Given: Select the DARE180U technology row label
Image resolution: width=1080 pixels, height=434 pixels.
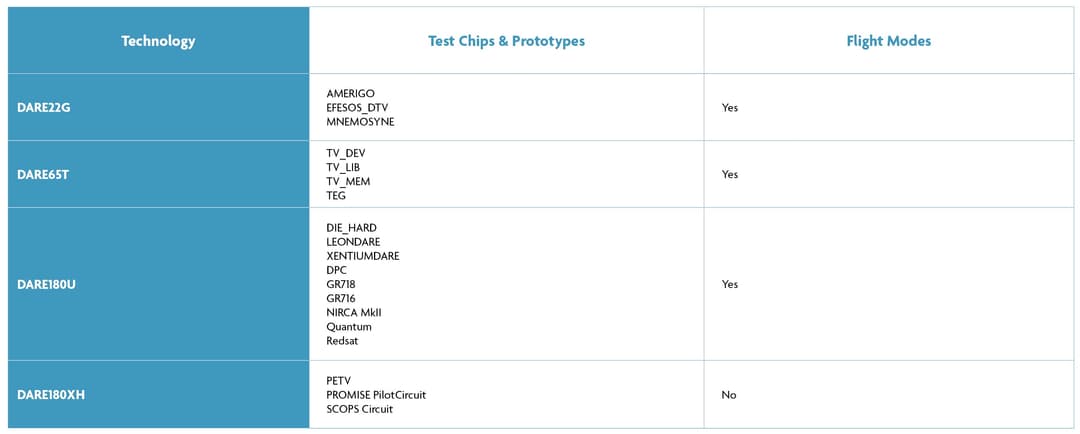Looking at the screenshot, I should pos(47,284).
